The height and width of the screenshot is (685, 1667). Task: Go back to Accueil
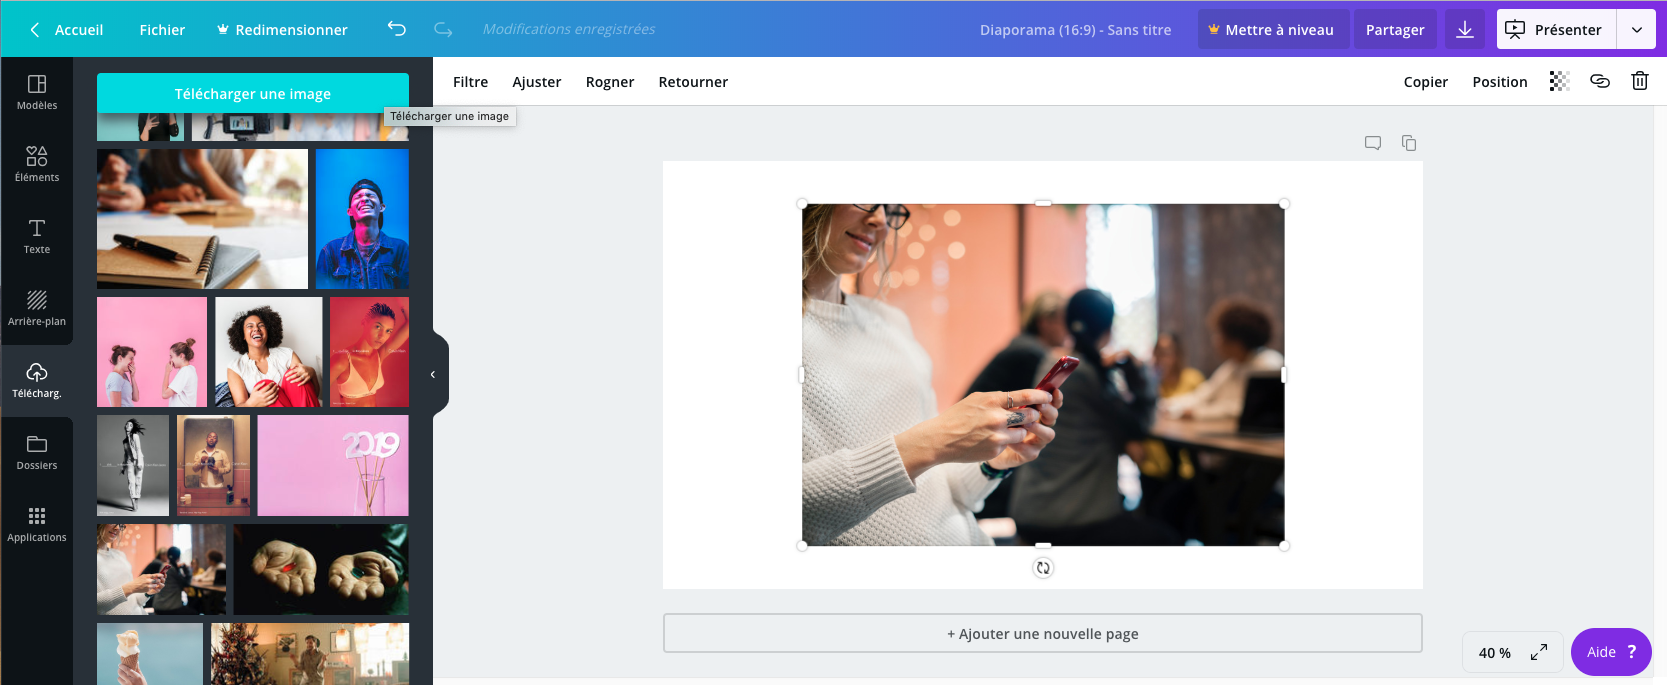(x=66, y=30)
